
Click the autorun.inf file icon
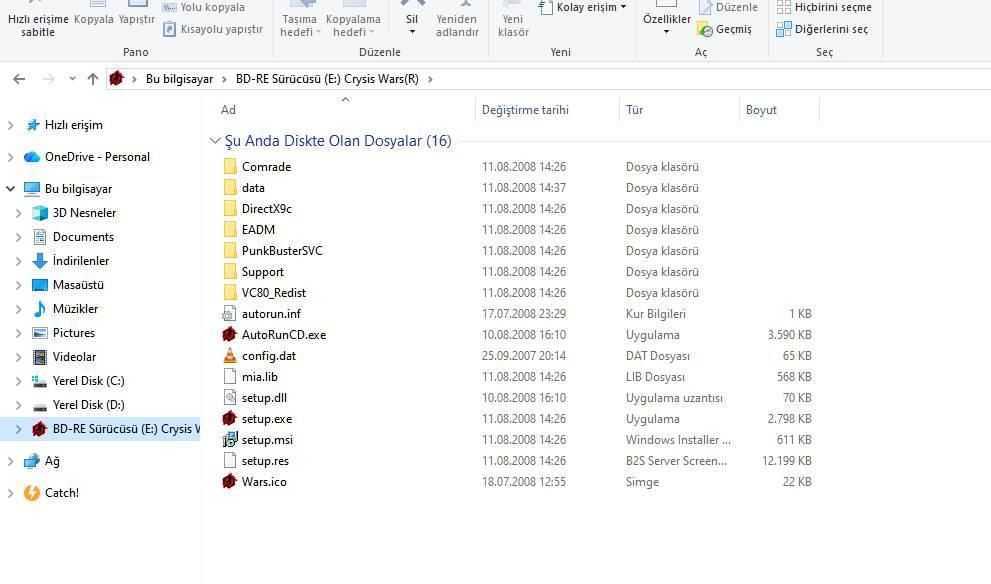coord(229,313)
